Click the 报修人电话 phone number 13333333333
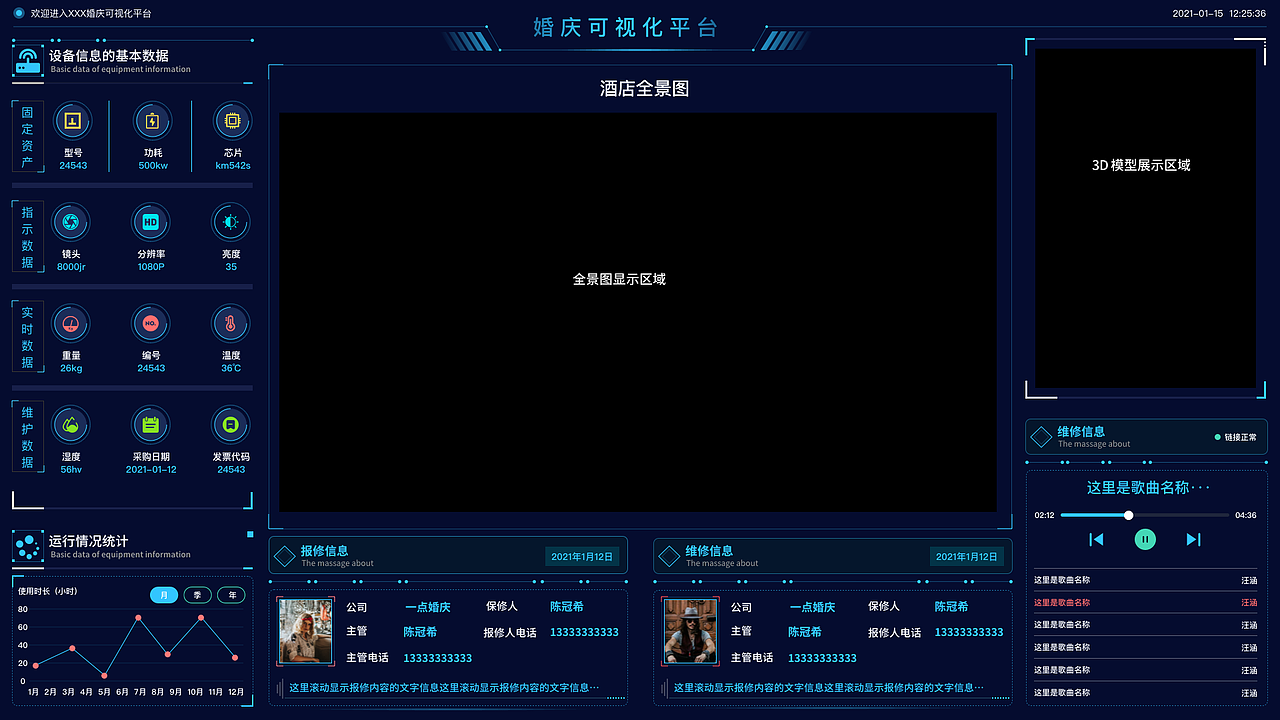This screenshot has width=1280, height=720. (584, 632)
